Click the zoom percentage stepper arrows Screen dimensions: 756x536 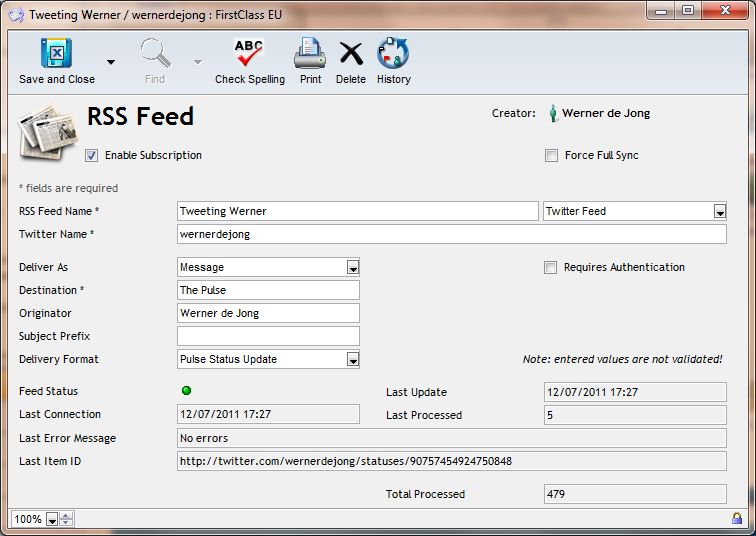pyautogui.click(x=66, y=519)
